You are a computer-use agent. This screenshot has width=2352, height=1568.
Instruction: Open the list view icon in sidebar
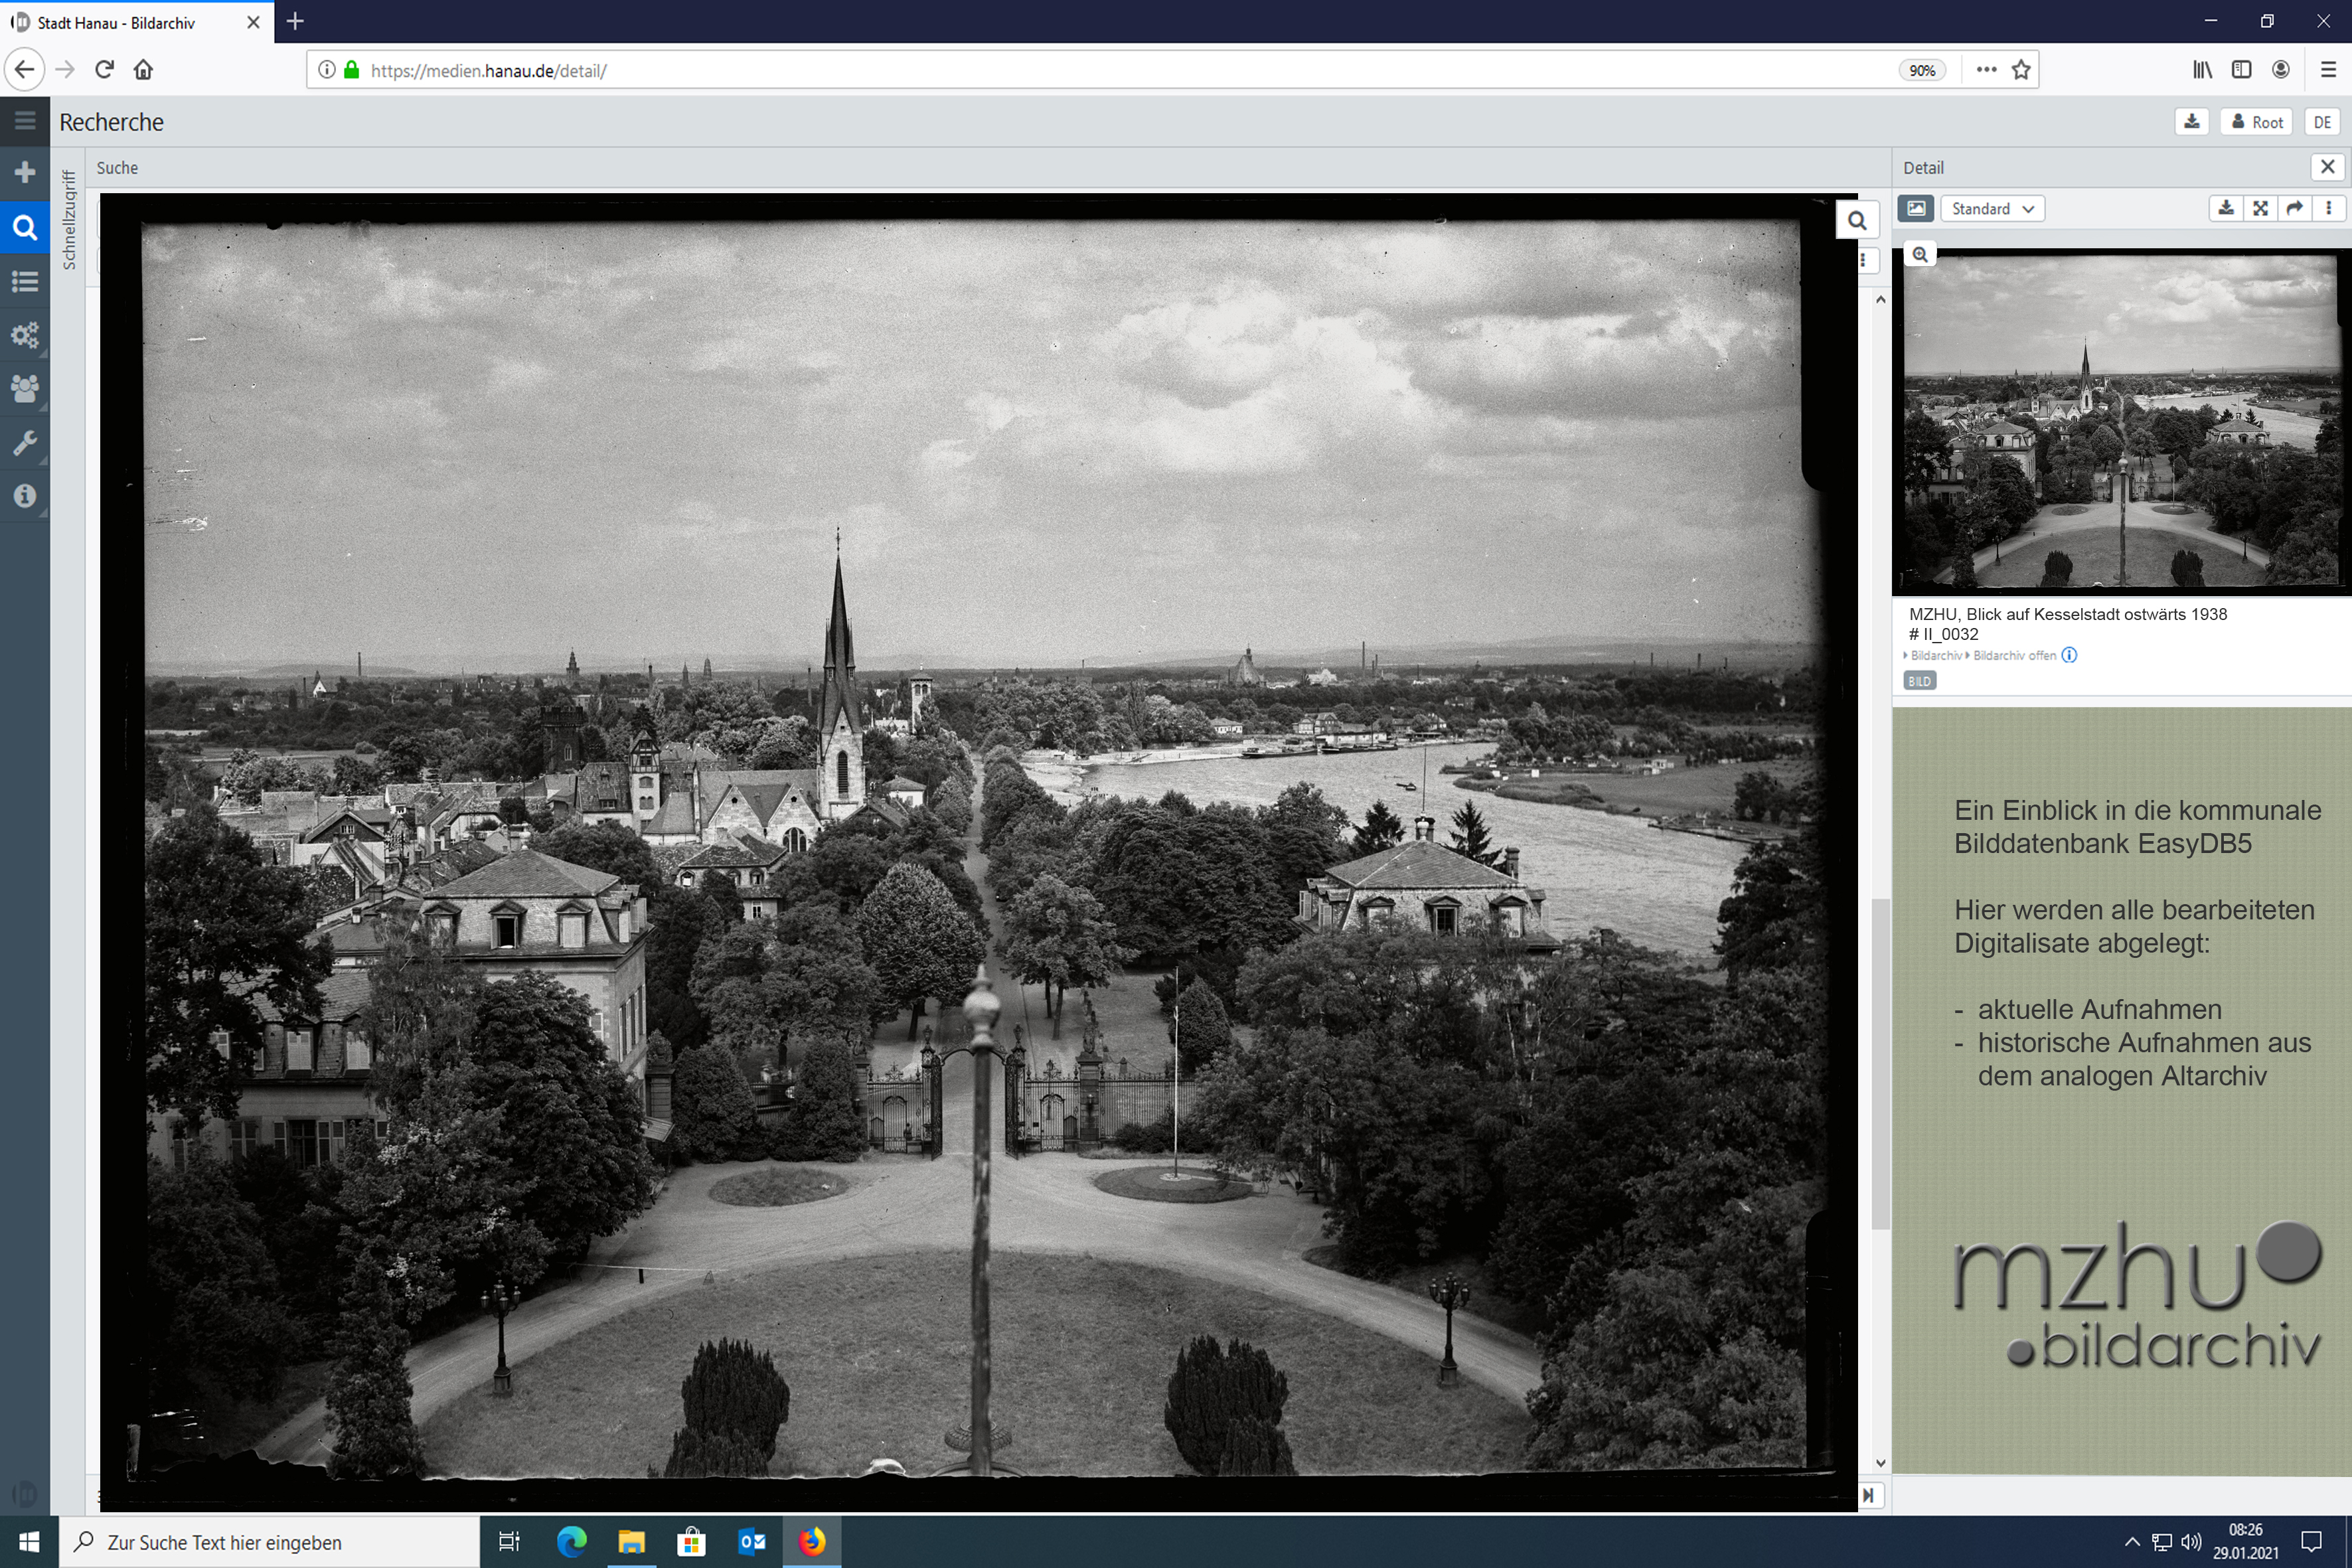[25, 281]
